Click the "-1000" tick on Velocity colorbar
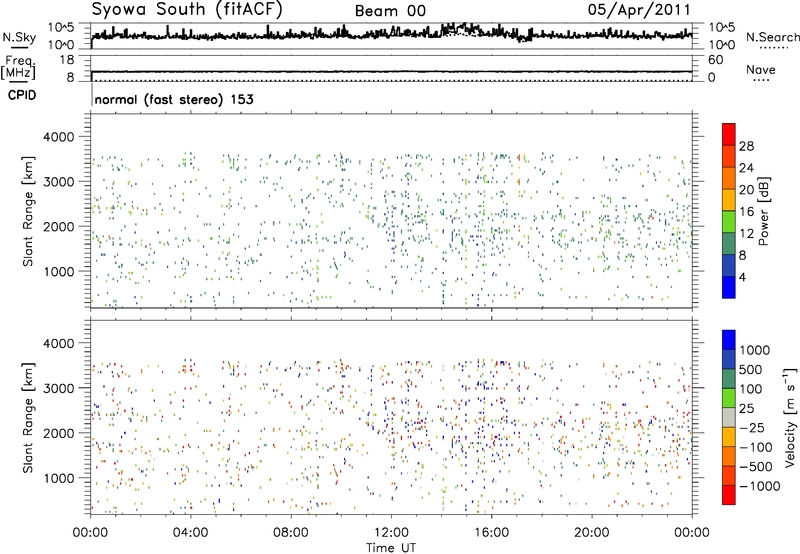 click(x=759, y=486)
